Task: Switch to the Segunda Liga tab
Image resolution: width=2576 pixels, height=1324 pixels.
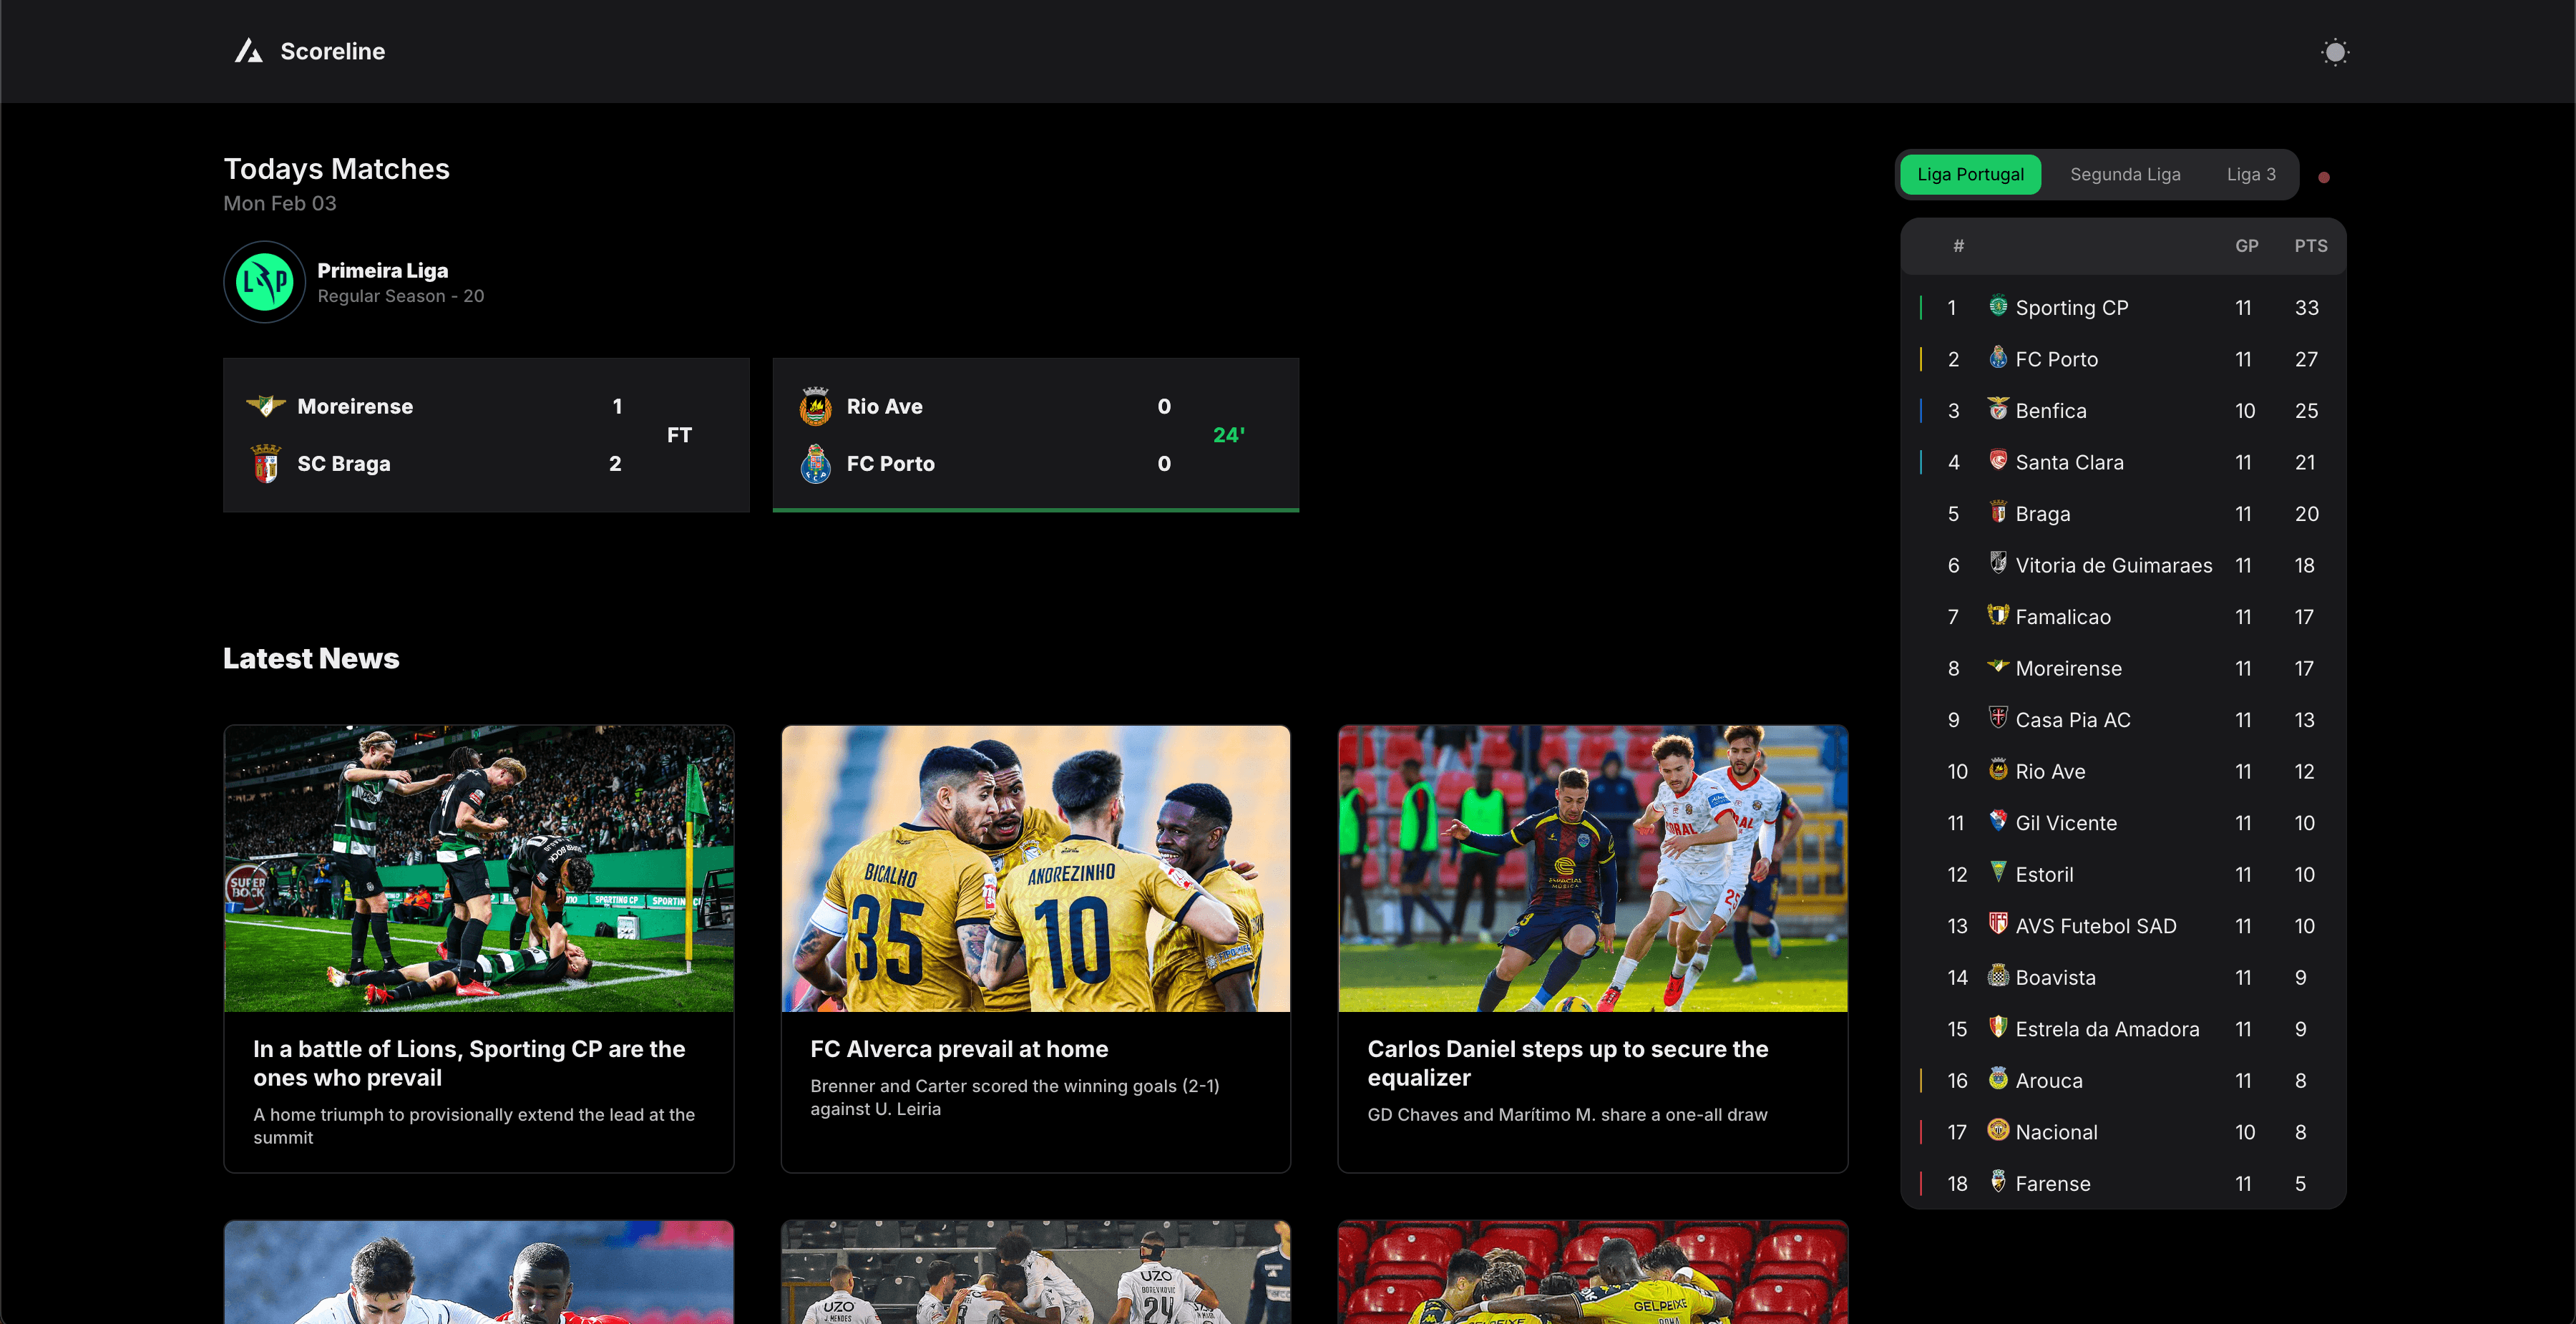Action: click(x=2125, y=174)
